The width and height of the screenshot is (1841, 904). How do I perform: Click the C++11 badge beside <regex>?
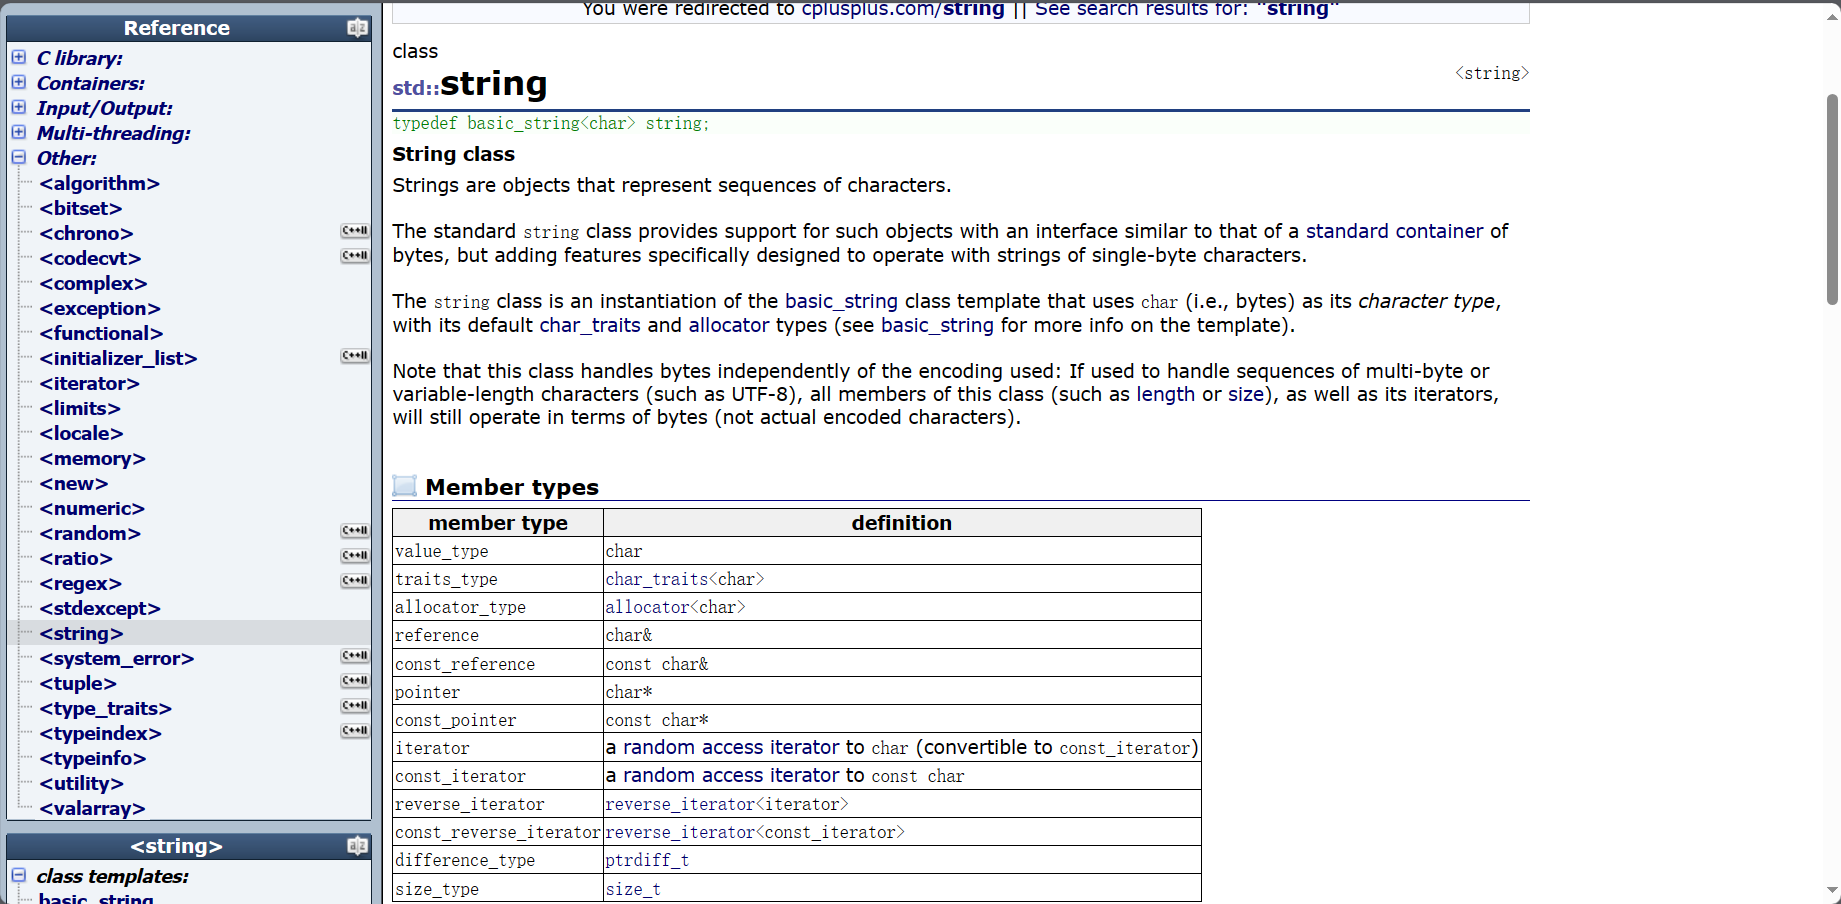[x=354, y=580]
